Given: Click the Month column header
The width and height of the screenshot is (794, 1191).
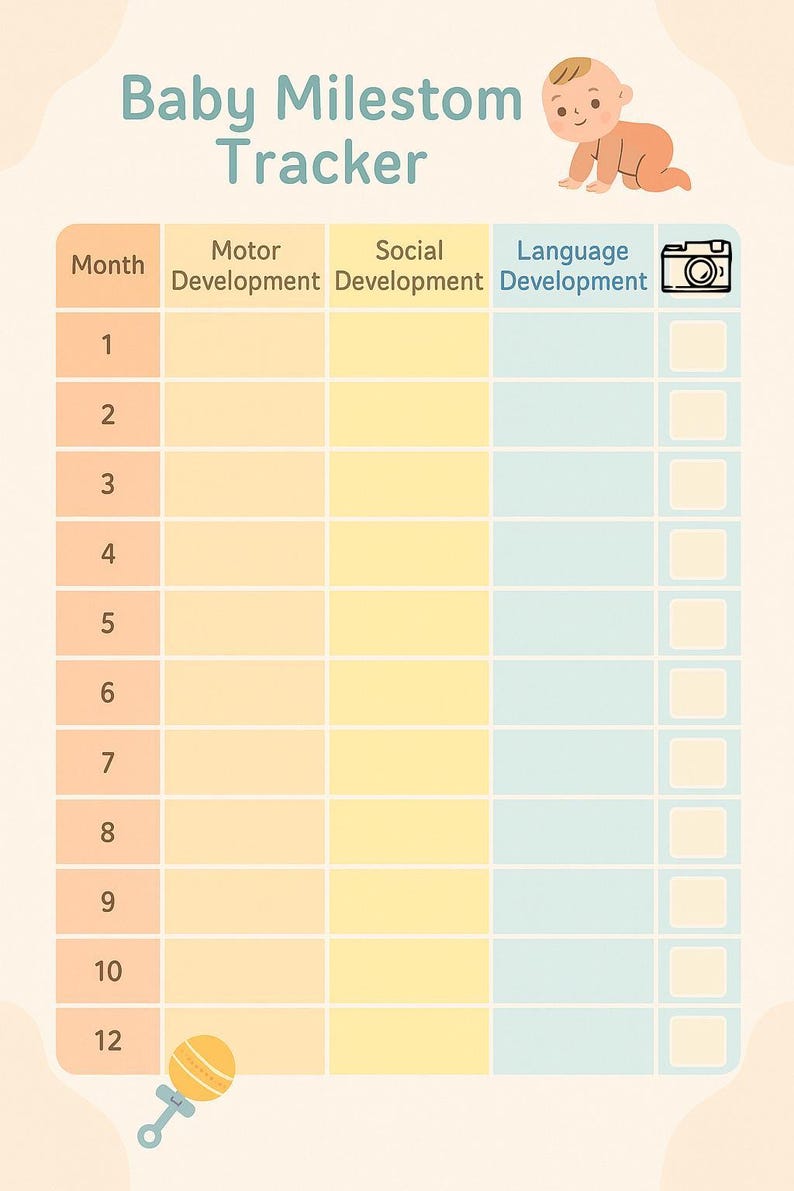Looking at the screenshot, I should pos(108,266).
